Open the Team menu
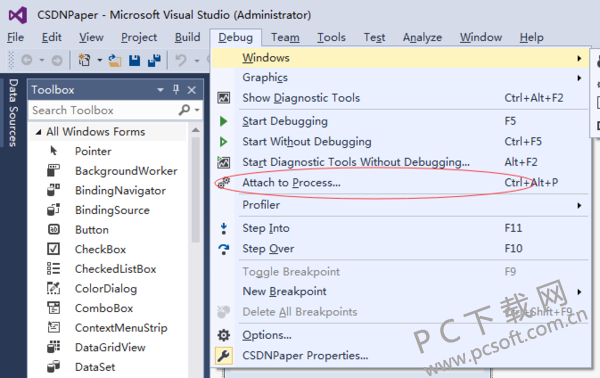 point(285,37)
